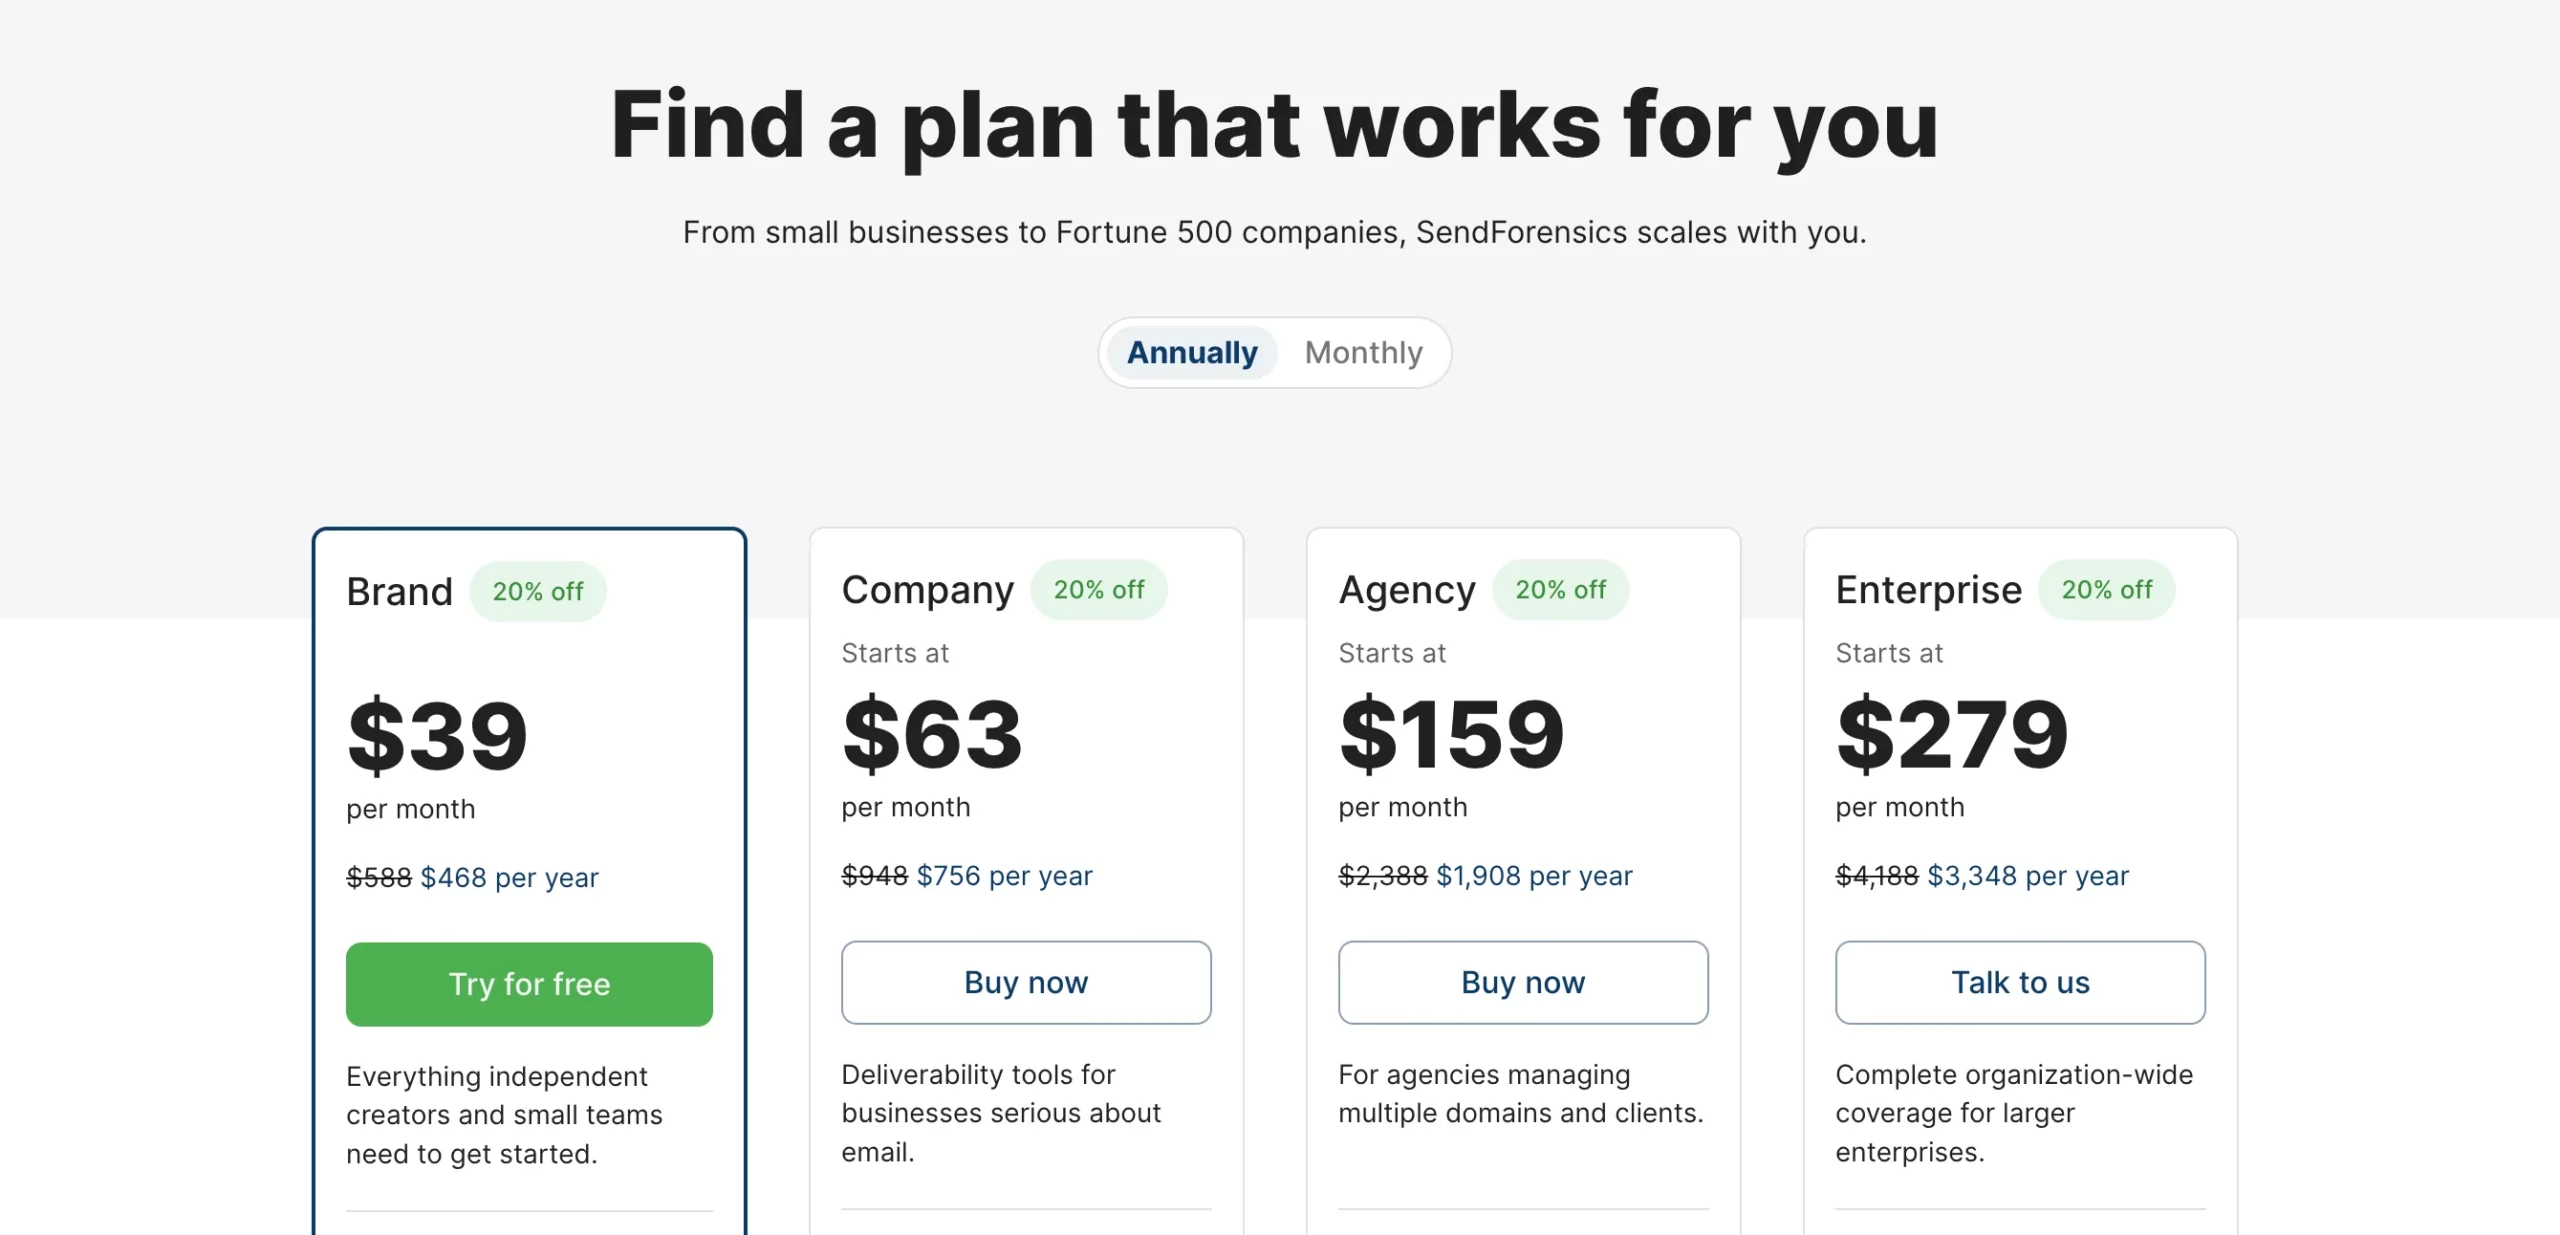Click Try for free on Brand plan
This screenshot has width=2560, height=1235.
pos(529,983)
